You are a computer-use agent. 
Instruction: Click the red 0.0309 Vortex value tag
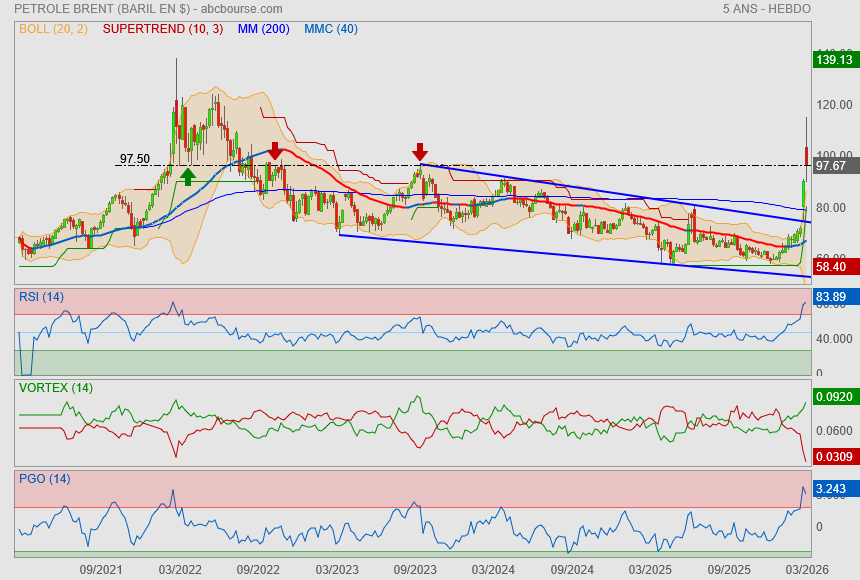[x=833, y=457]
